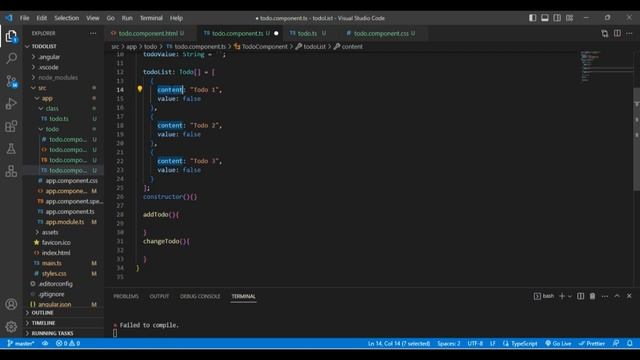Screen dimensions: 640x360
Task: Open the Explorer view in activity bar
Action: click(x=11, y=36)
